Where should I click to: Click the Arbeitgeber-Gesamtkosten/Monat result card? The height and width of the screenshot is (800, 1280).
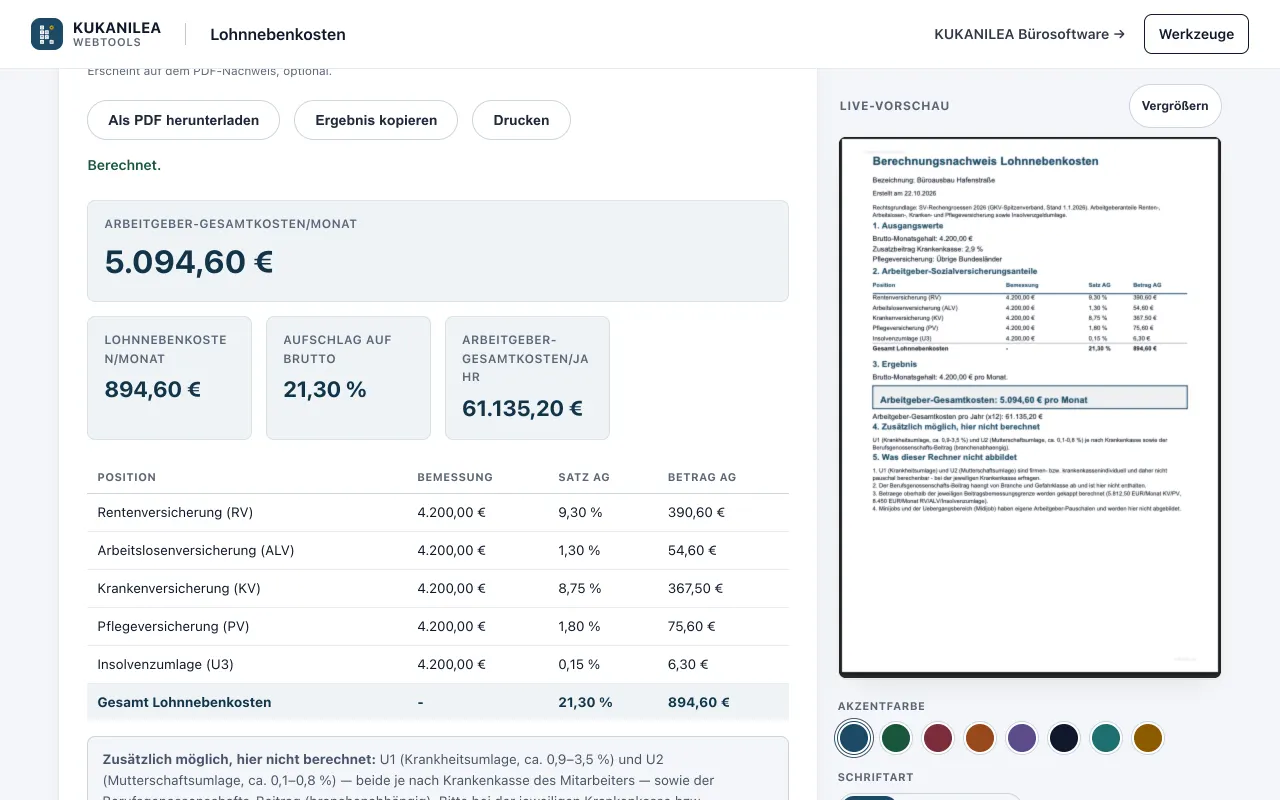coord(438,251)
